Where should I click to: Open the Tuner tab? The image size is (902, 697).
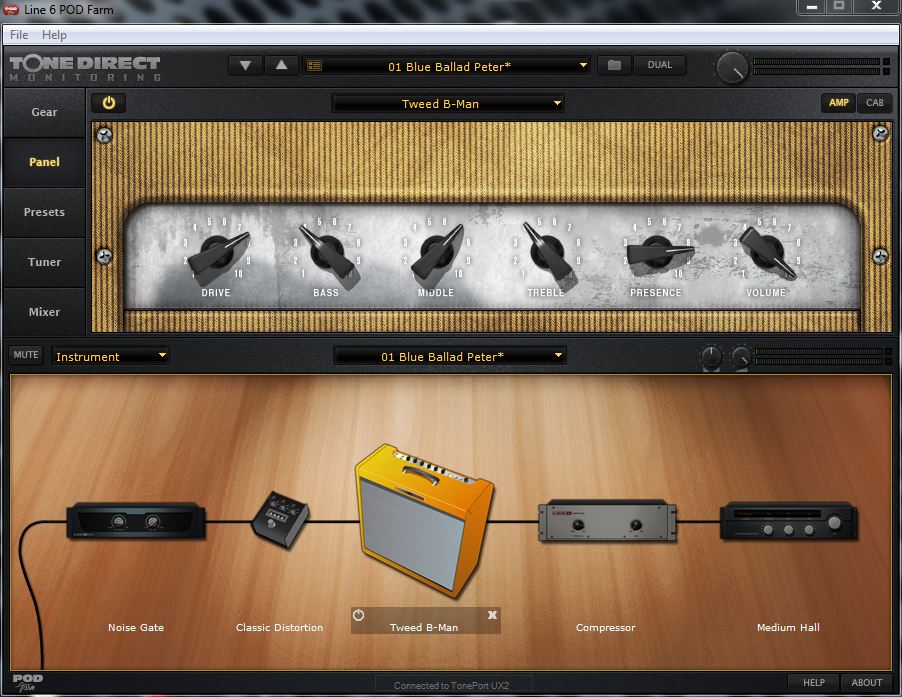point(44,262)
